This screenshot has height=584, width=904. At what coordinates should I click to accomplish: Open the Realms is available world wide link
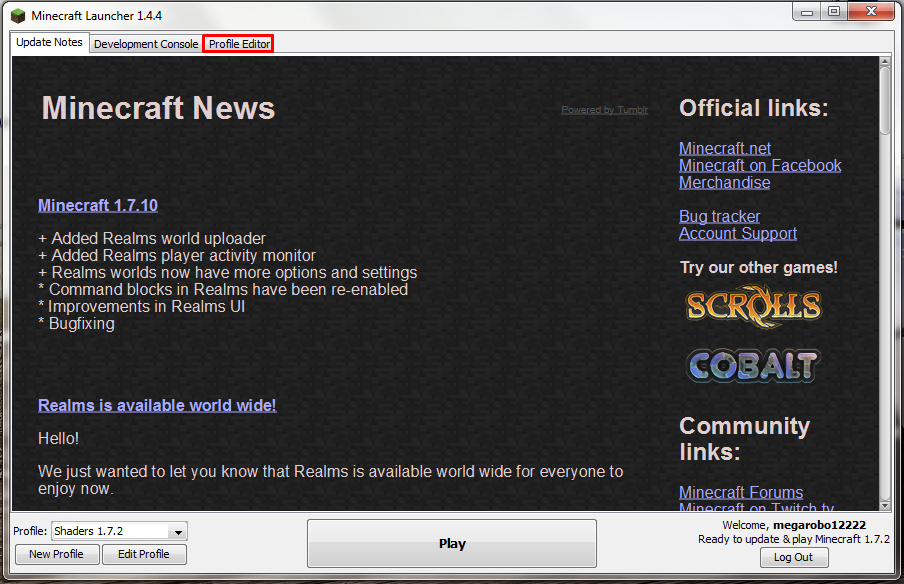tap(157, 405)
